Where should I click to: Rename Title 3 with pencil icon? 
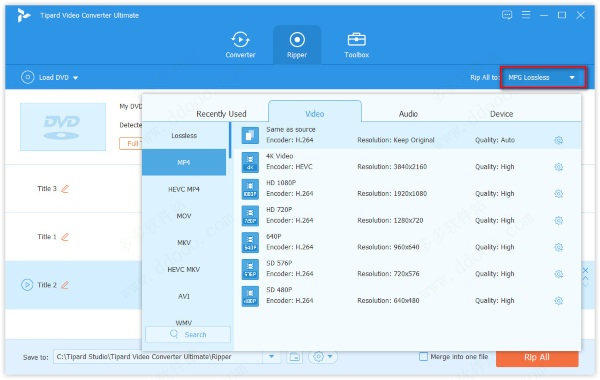[65, 189]
